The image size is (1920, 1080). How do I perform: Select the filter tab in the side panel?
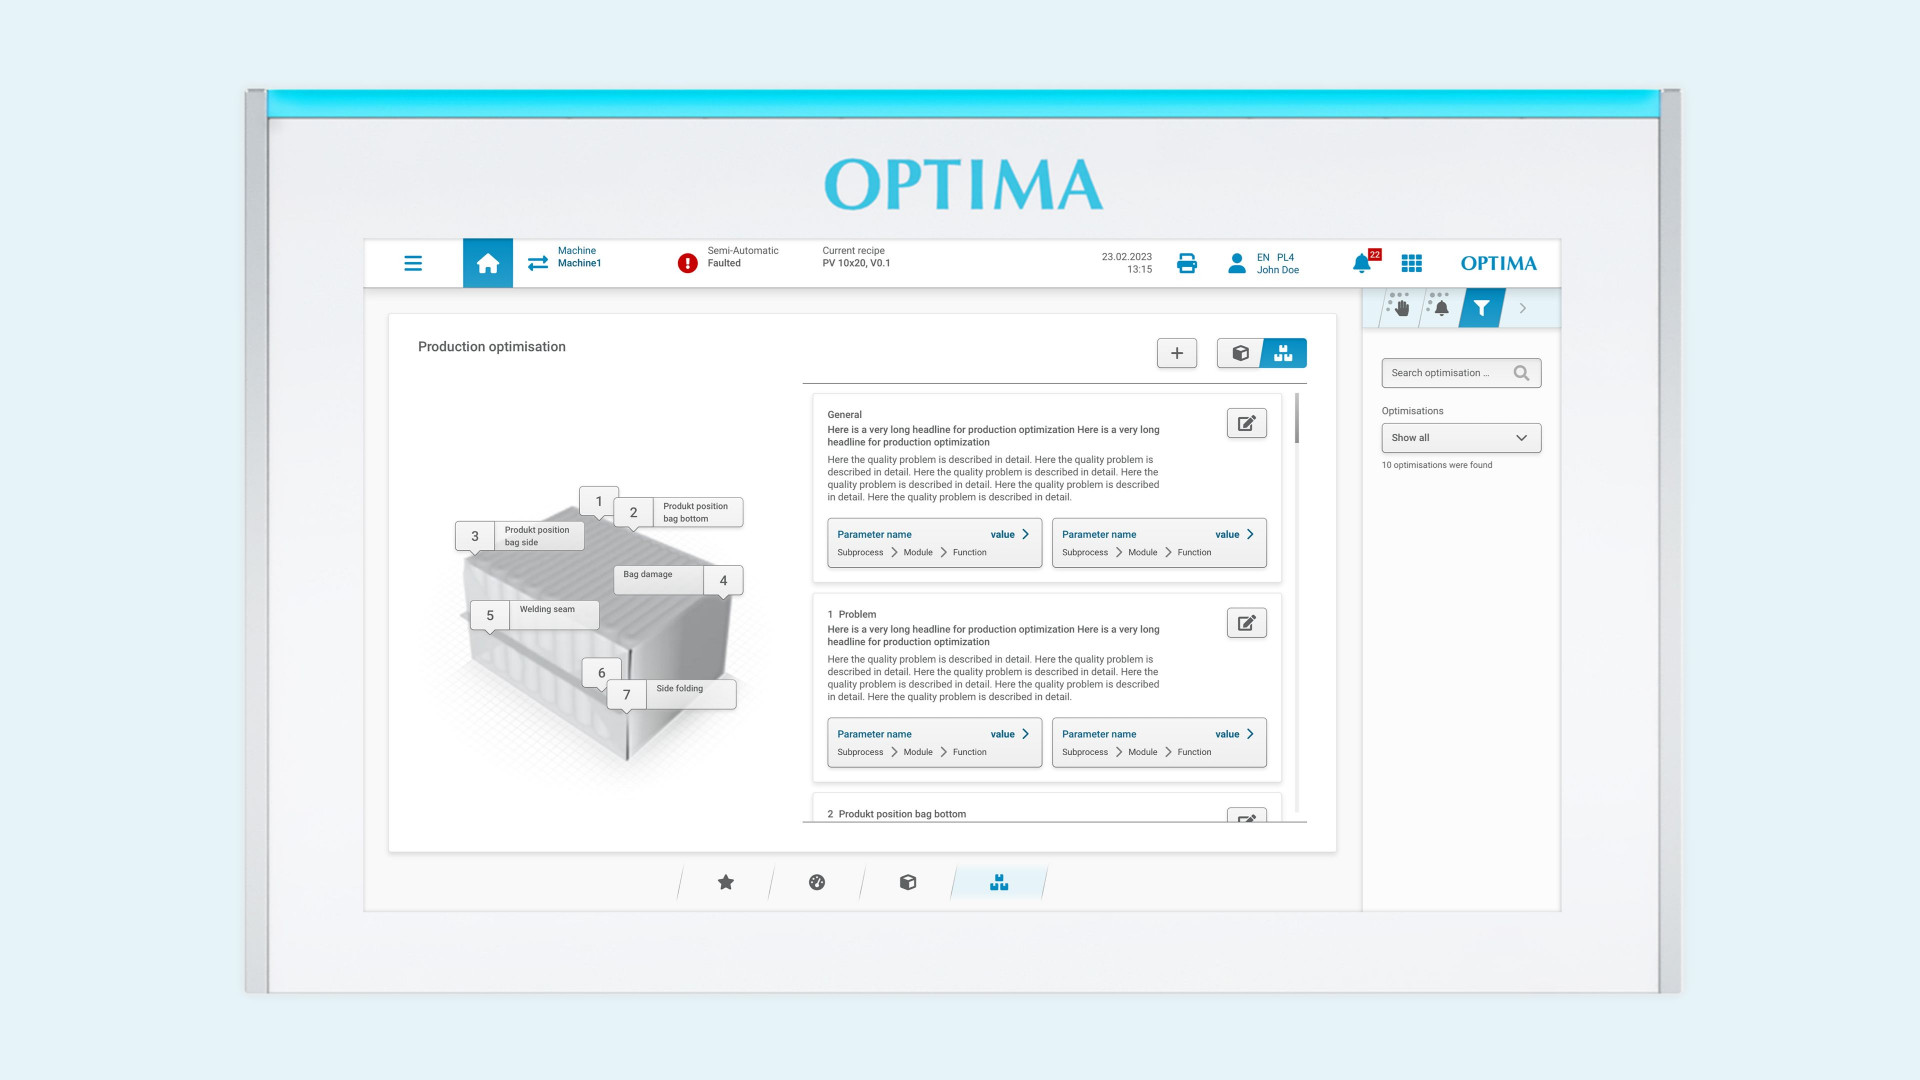pyautogui.click(x=1481, y=308)
